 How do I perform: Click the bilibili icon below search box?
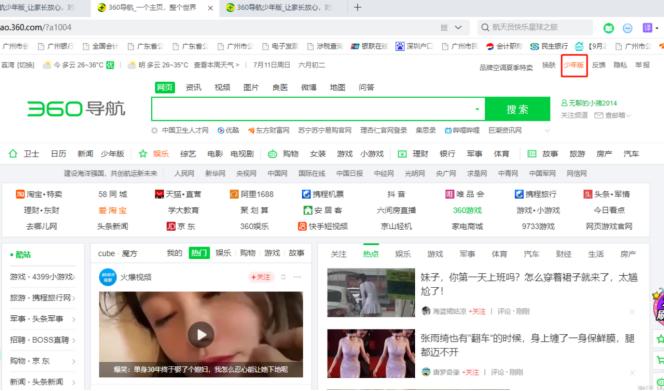click(x=448, y=130)
